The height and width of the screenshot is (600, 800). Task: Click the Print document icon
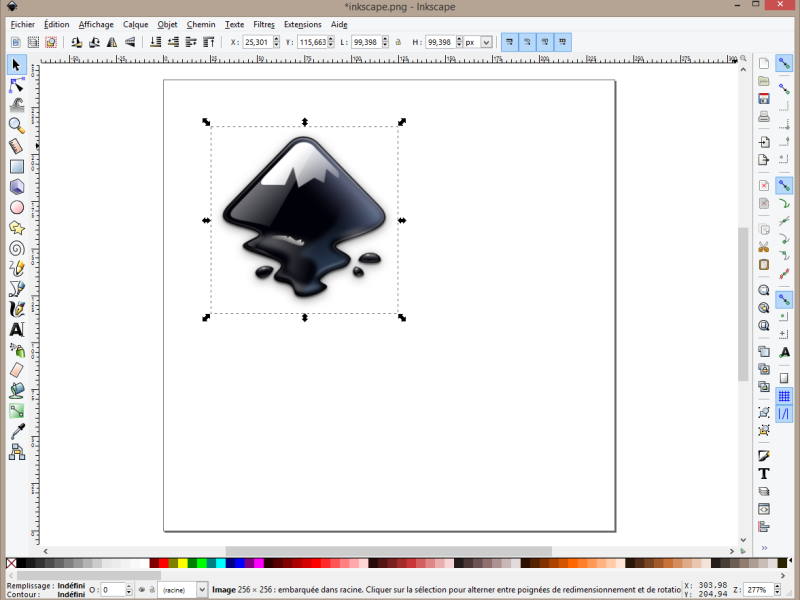(764, 116)
